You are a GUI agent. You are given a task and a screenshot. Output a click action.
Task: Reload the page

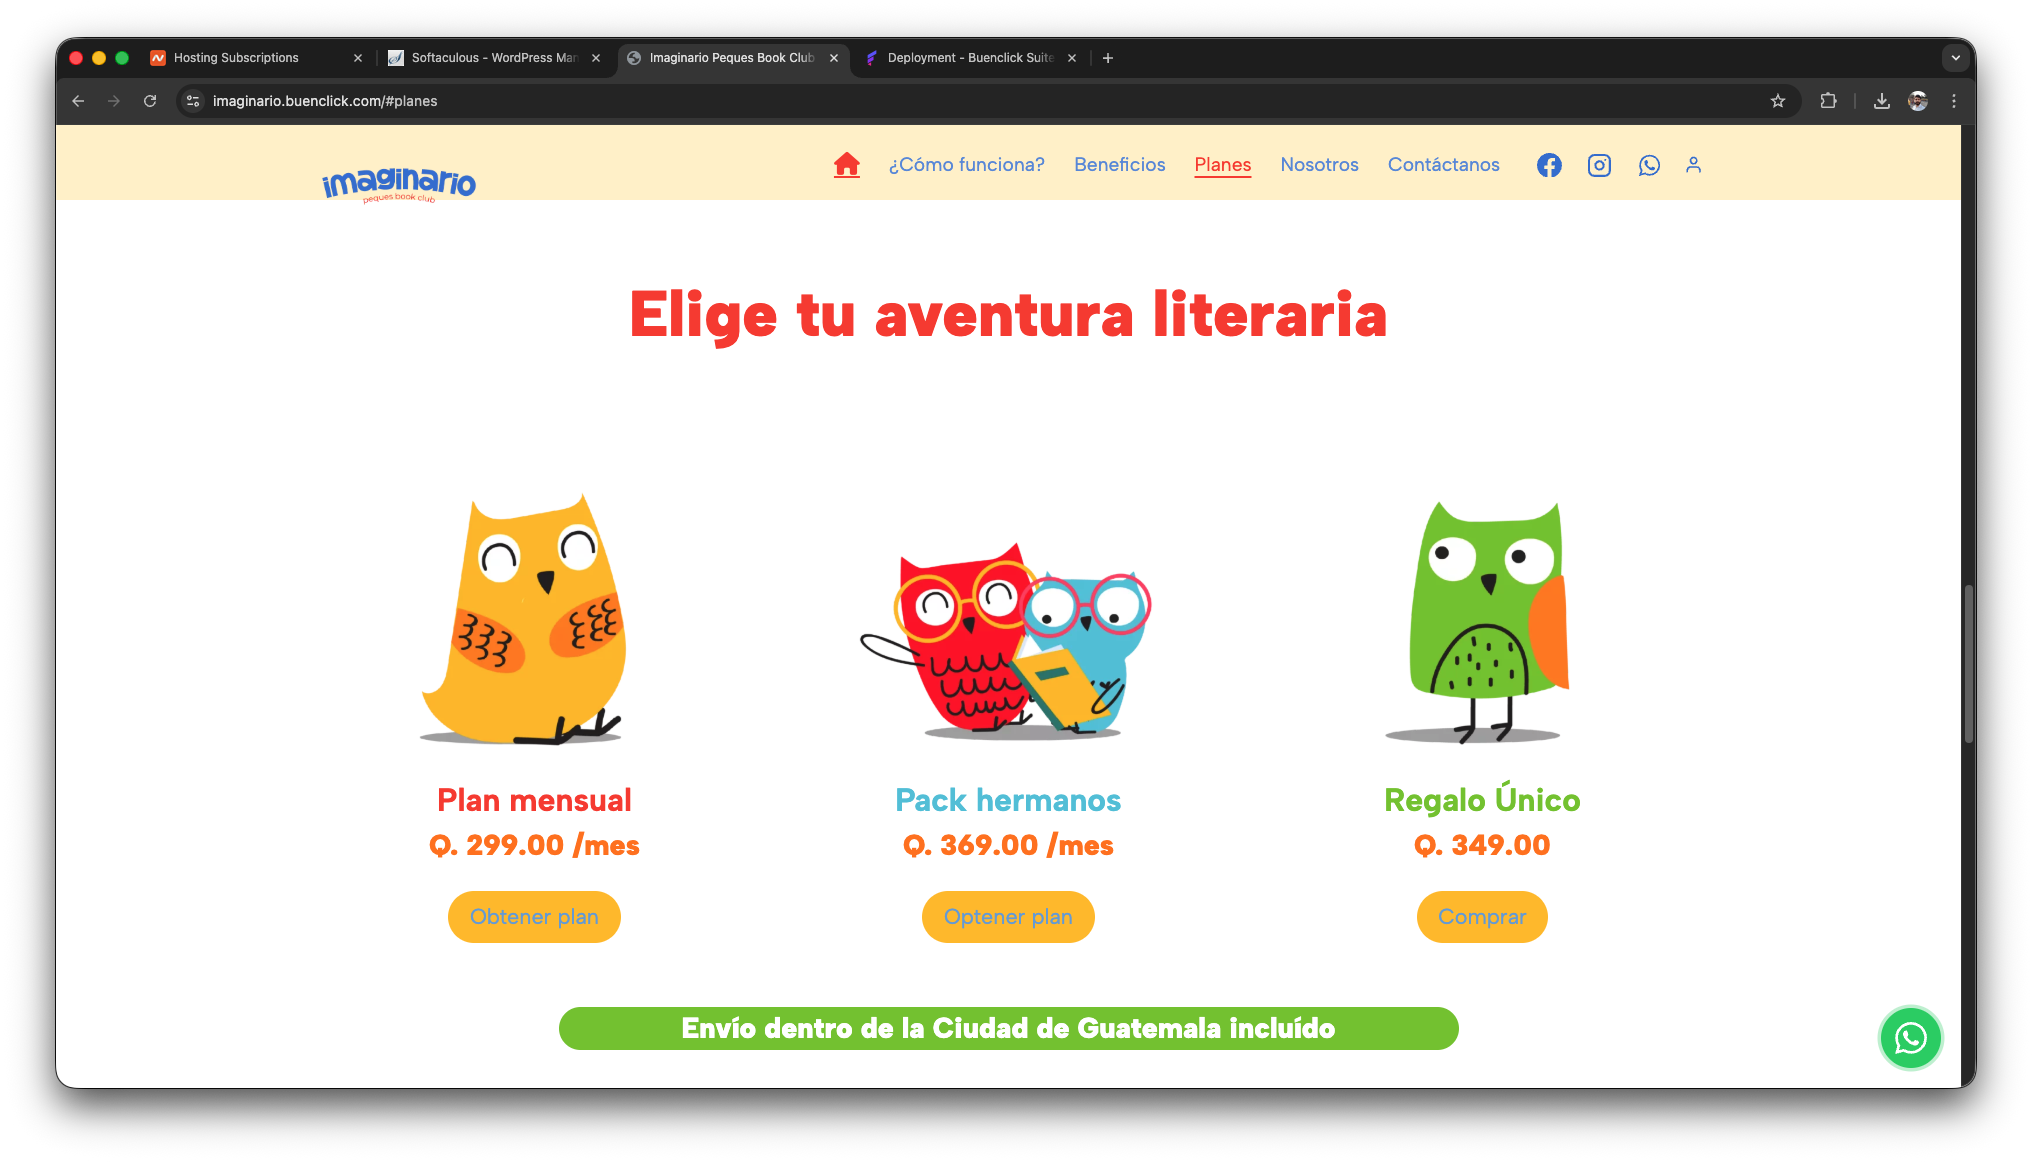150,101
